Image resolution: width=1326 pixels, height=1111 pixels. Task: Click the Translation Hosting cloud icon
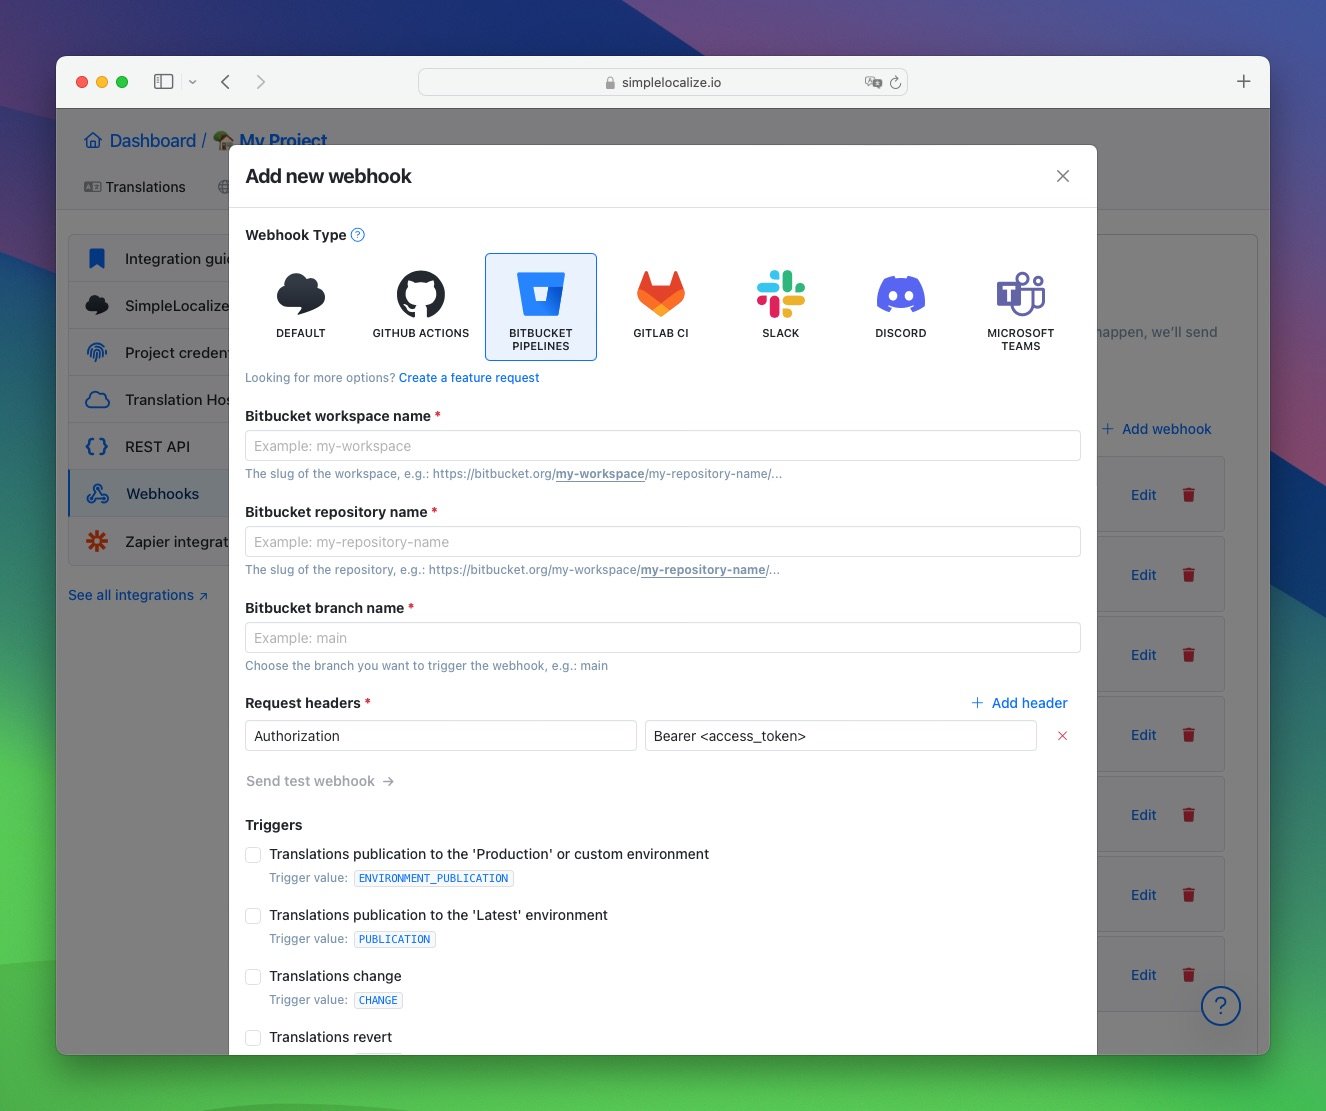pos(97,400)
